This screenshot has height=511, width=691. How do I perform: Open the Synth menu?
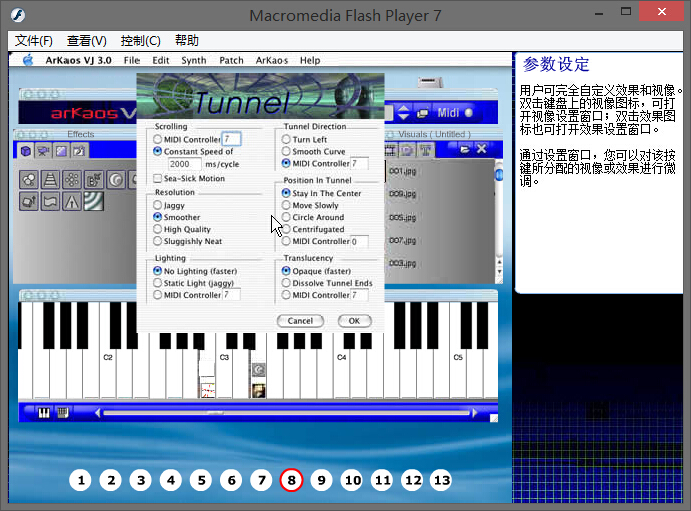tap(193, 60)
